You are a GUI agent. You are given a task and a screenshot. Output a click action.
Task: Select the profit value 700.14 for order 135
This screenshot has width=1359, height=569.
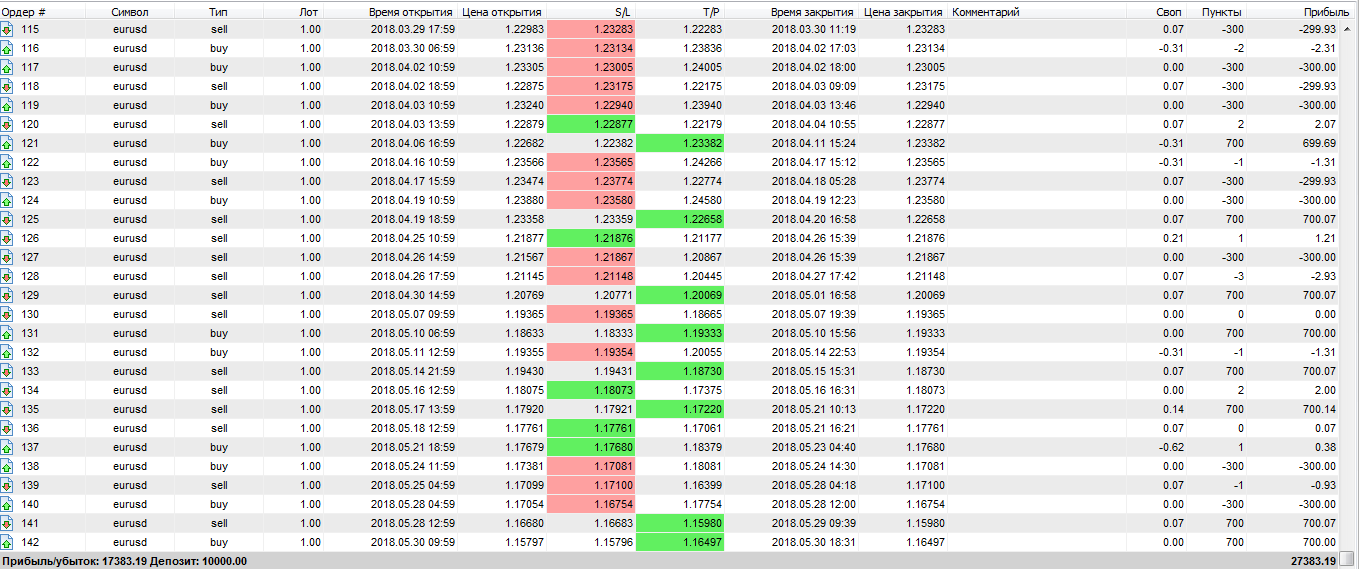coord(1313,410)
